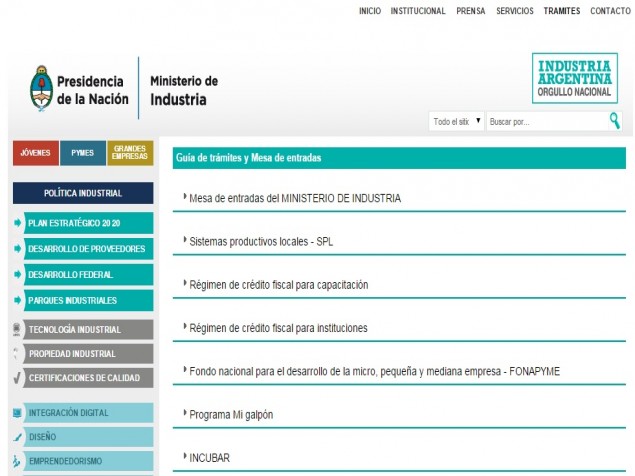Go to PRENSA in the top navigation
635x476 pixels.
click(x=470, y=11)
